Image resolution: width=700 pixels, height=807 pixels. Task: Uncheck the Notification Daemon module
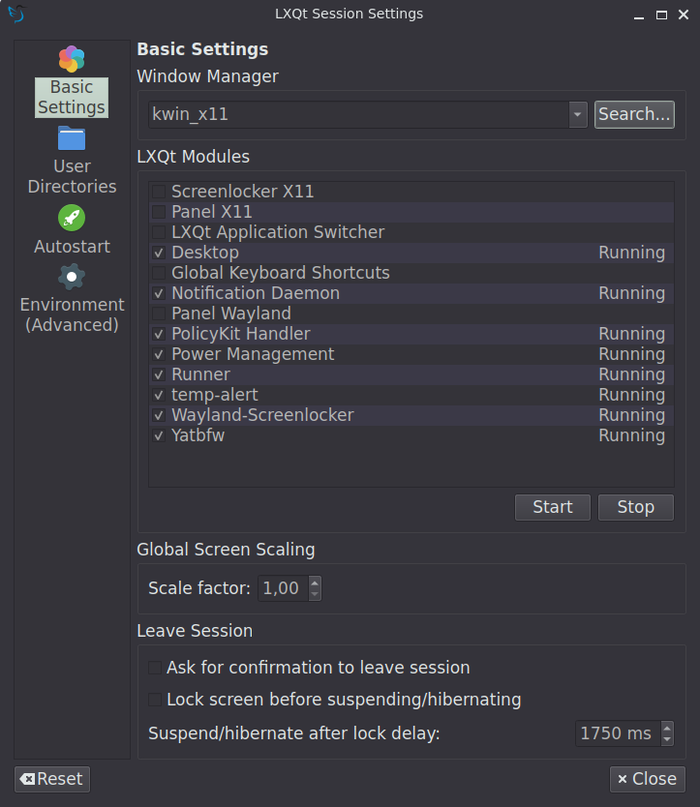158,294
